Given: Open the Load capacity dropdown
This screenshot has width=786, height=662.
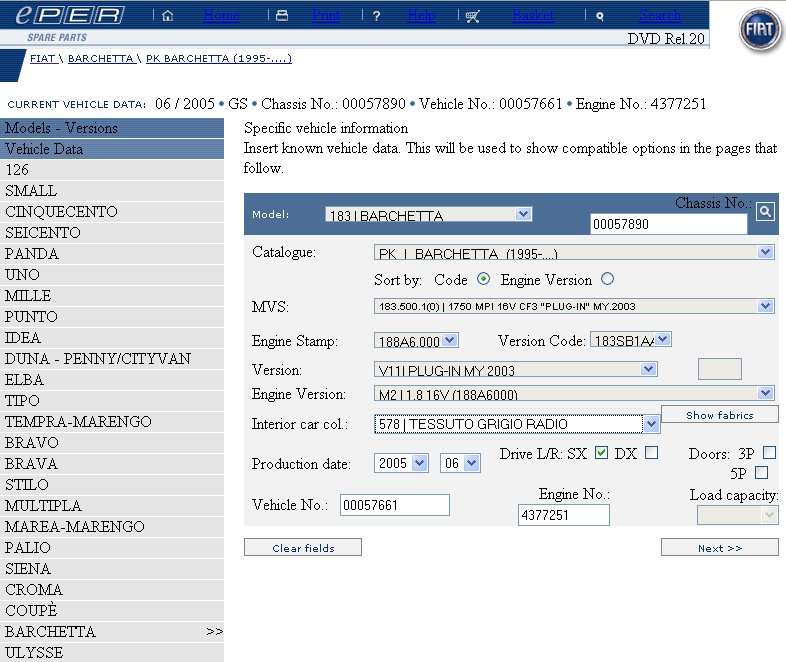Looking at the screenshot, I should (737, 515).
